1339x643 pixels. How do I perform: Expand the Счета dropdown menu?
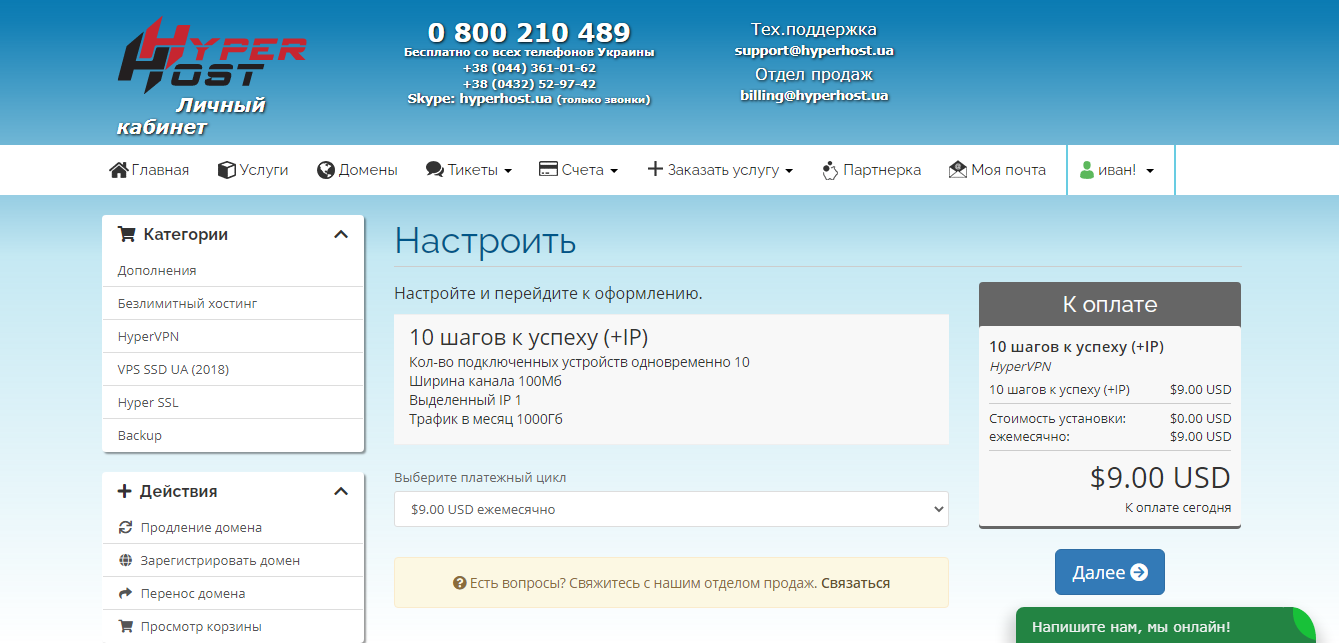pos(578,170)
